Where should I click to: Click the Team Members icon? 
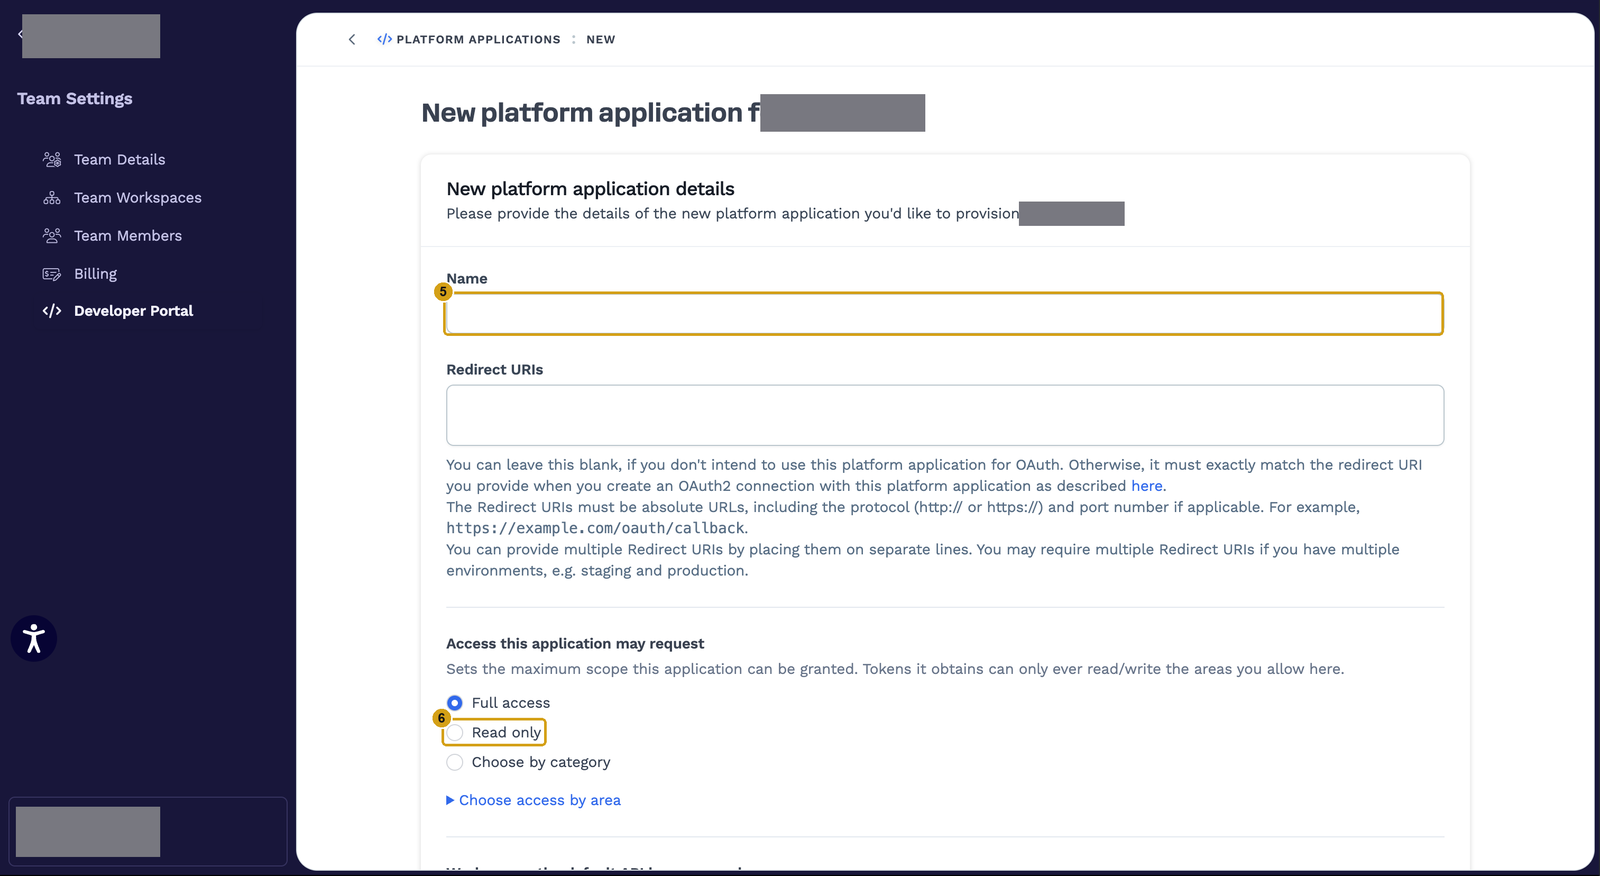point(52,236)
